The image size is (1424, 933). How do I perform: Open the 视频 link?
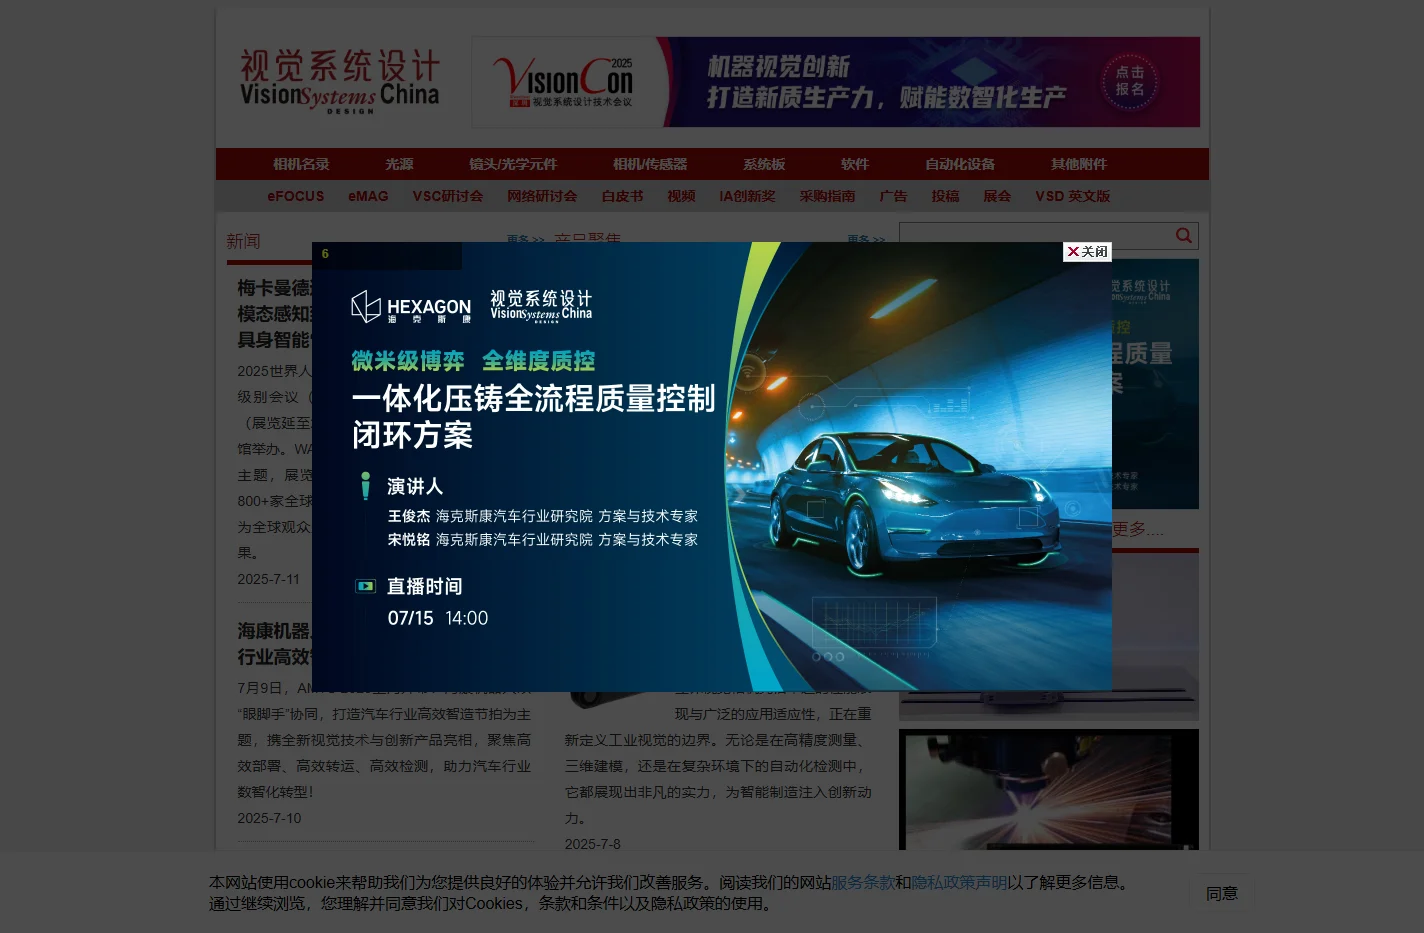[x=681, y=196]
